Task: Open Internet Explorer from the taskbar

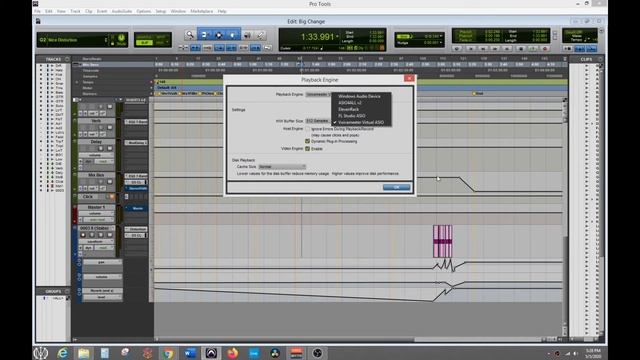Action: [x=62, y=353]
